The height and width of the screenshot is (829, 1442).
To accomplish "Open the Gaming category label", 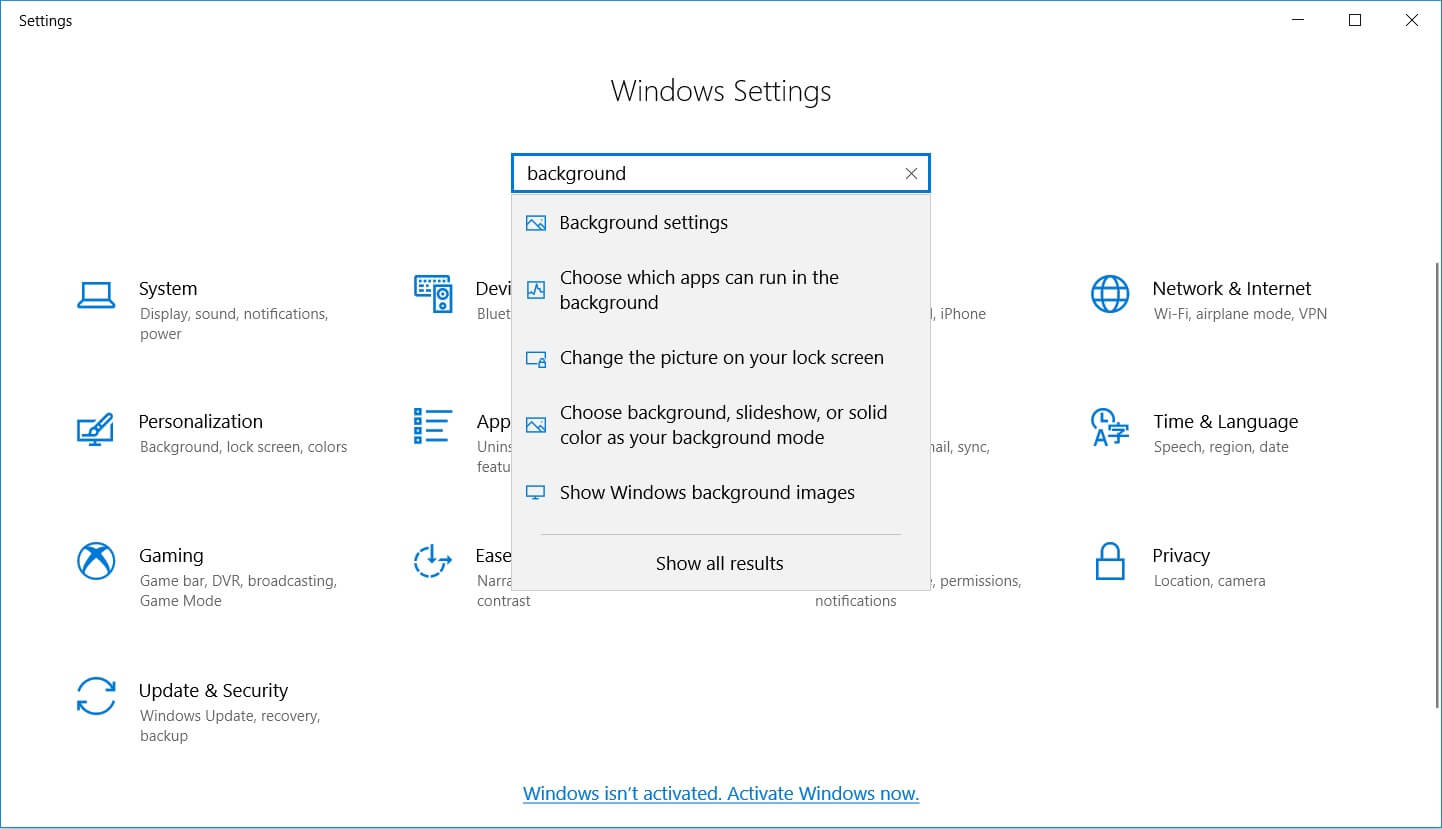I will 171,556.
